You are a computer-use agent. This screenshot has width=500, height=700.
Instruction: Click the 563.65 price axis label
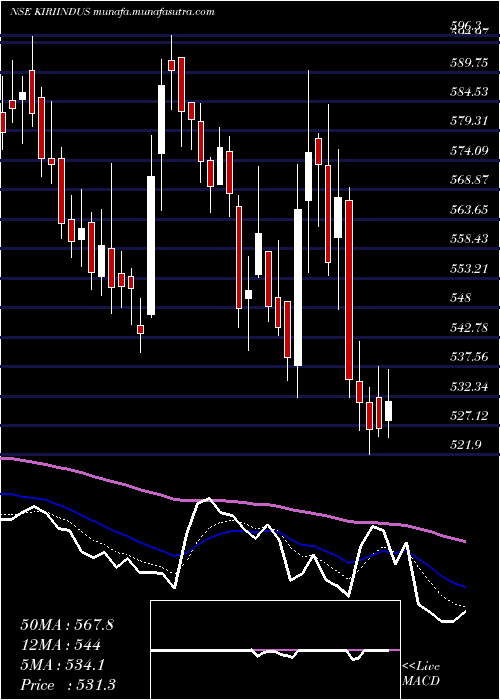[468, 210]
